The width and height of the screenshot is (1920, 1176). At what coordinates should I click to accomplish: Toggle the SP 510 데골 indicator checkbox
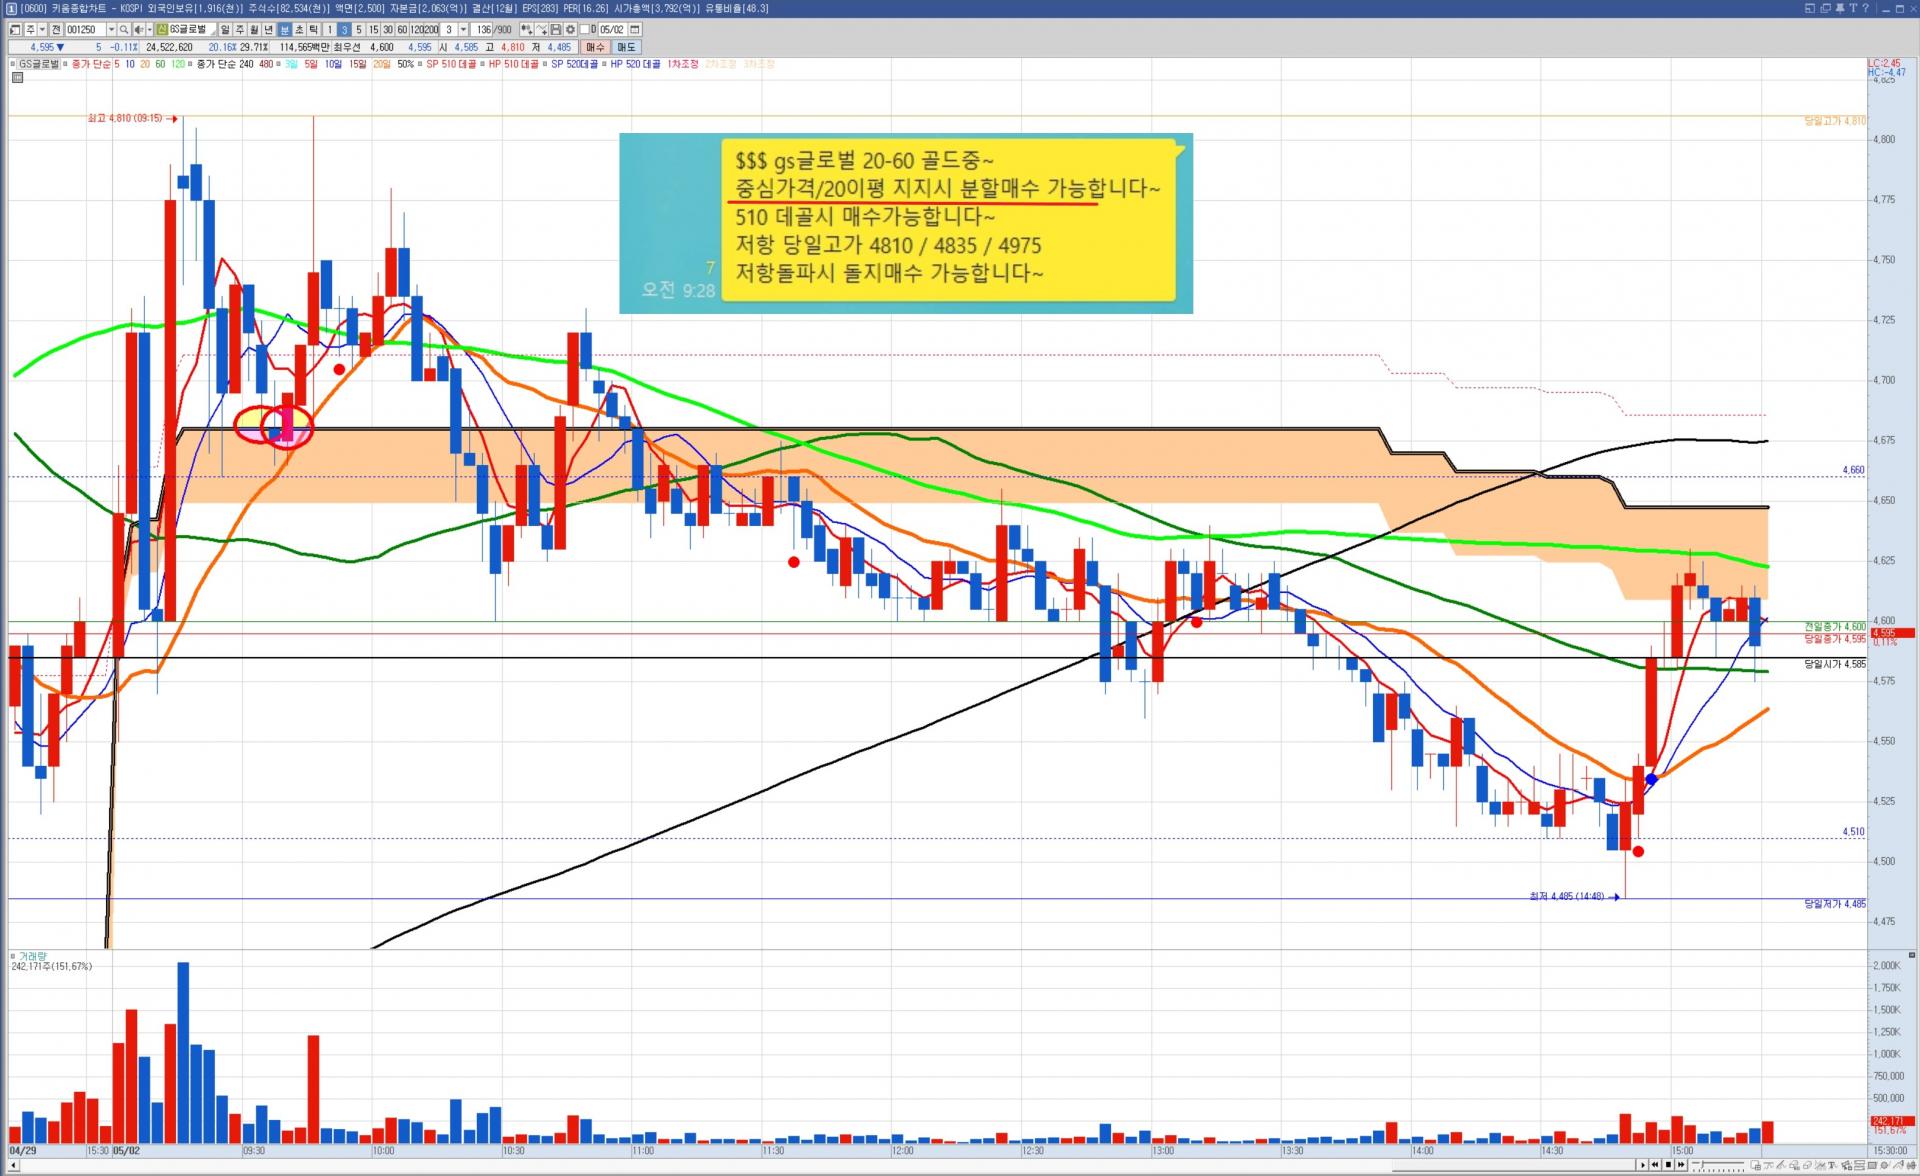[419, 64]
